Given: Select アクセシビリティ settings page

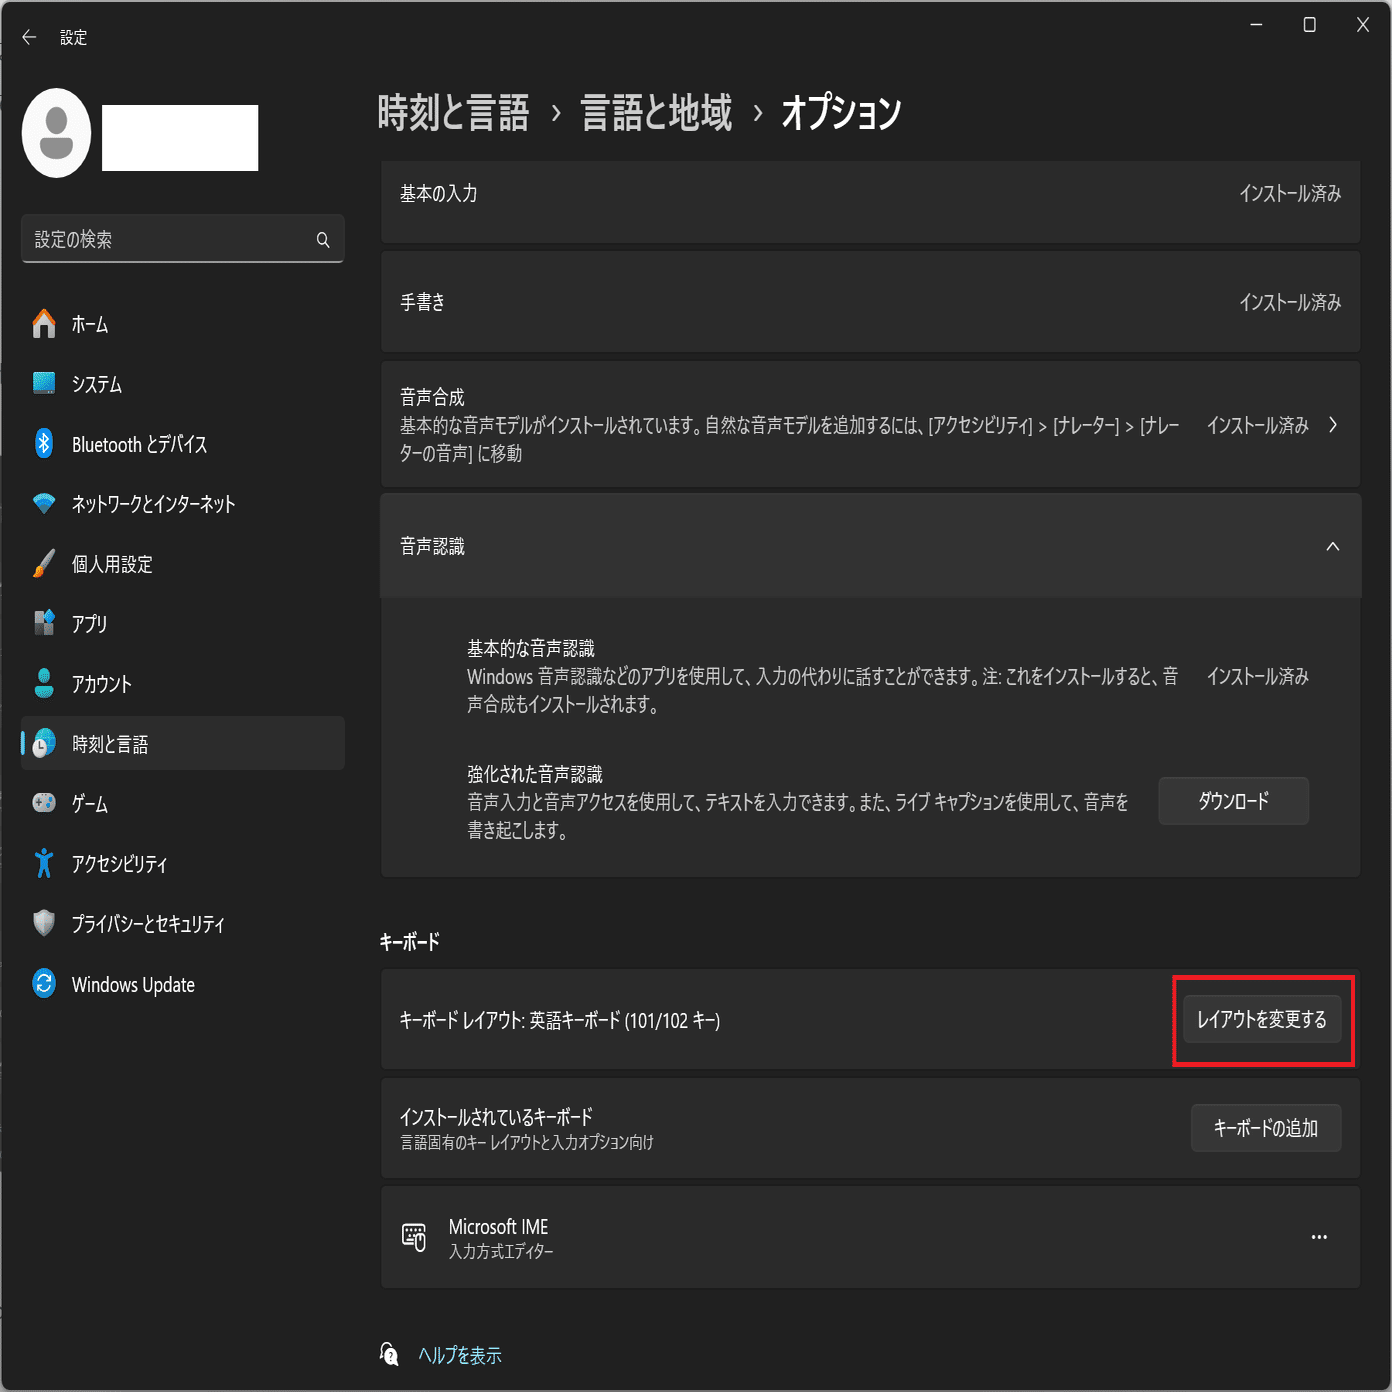Looking at the screenshot, I should (119, 864).
